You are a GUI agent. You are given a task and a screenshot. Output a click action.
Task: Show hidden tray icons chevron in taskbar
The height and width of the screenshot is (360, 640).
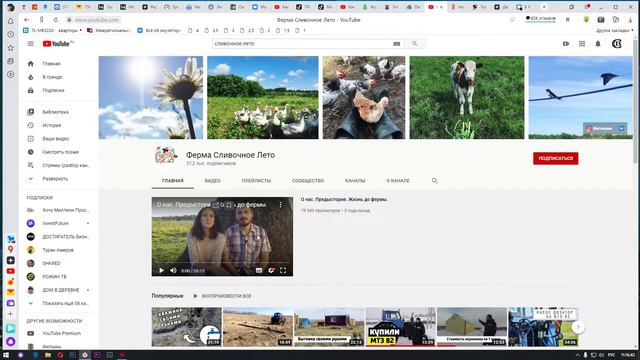click(577, 355)
